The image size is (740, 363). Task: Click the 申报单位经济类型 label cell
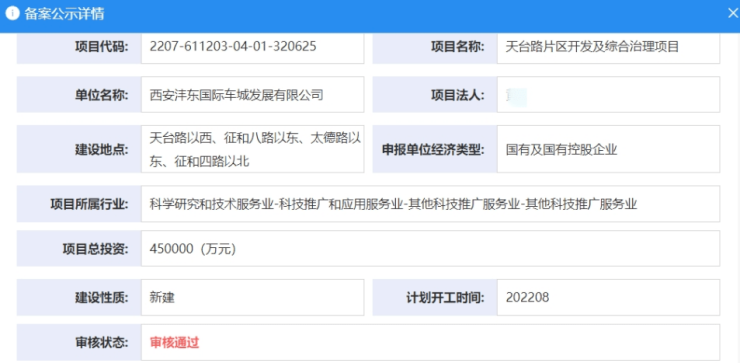(x=435, y=149)
